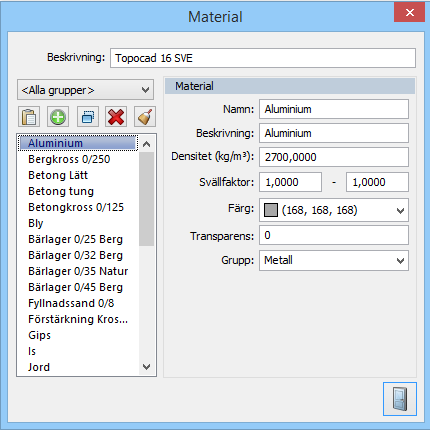The image size is (430, 430).
Task: Click the Namn field containing Aluminium
Action: (x=334, y=109)
